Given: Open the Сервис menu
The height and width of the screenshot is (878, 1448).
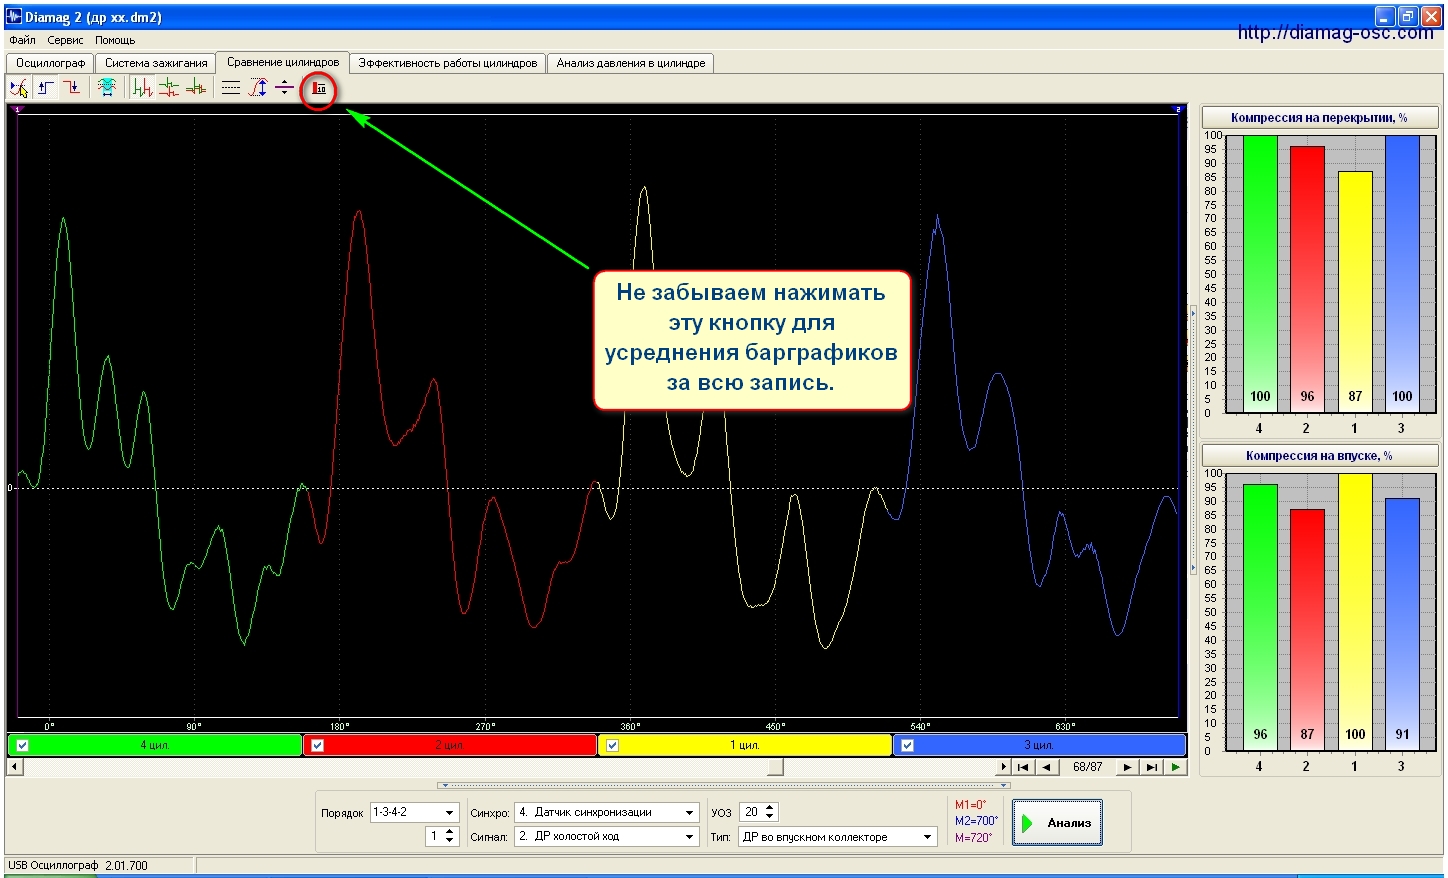Looking at the screenshot, I should pyautogui.click(x=66, y=40).
